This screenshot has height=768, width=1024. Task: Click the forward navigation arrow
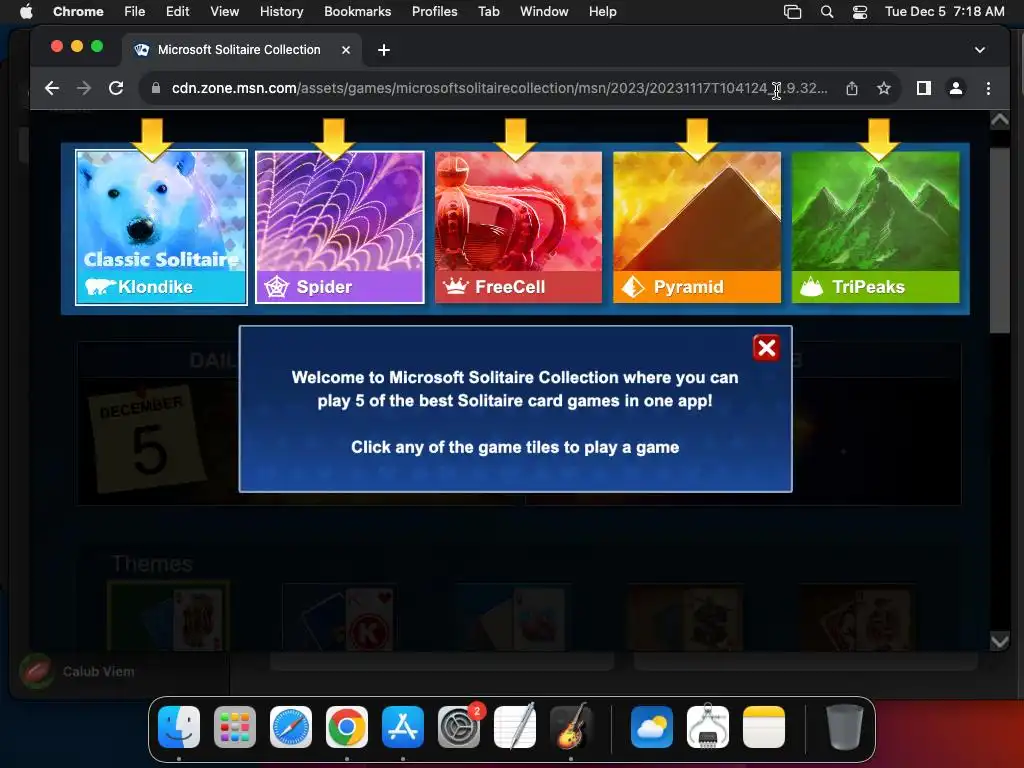pos(84,88)
